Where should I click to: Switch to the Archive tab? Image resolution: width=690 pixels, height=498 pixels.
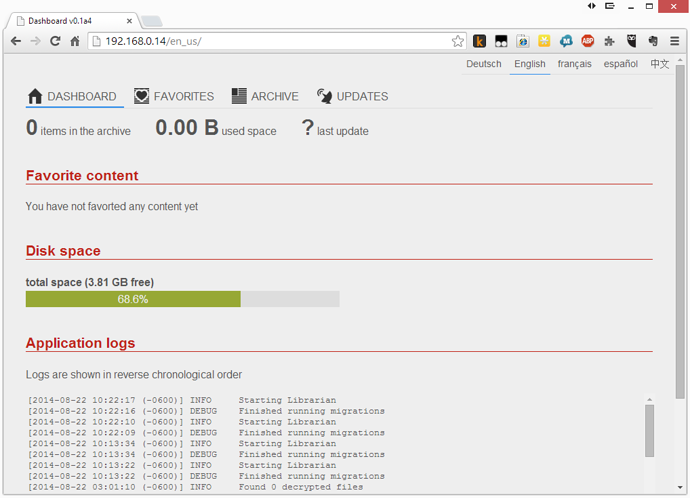265,96
